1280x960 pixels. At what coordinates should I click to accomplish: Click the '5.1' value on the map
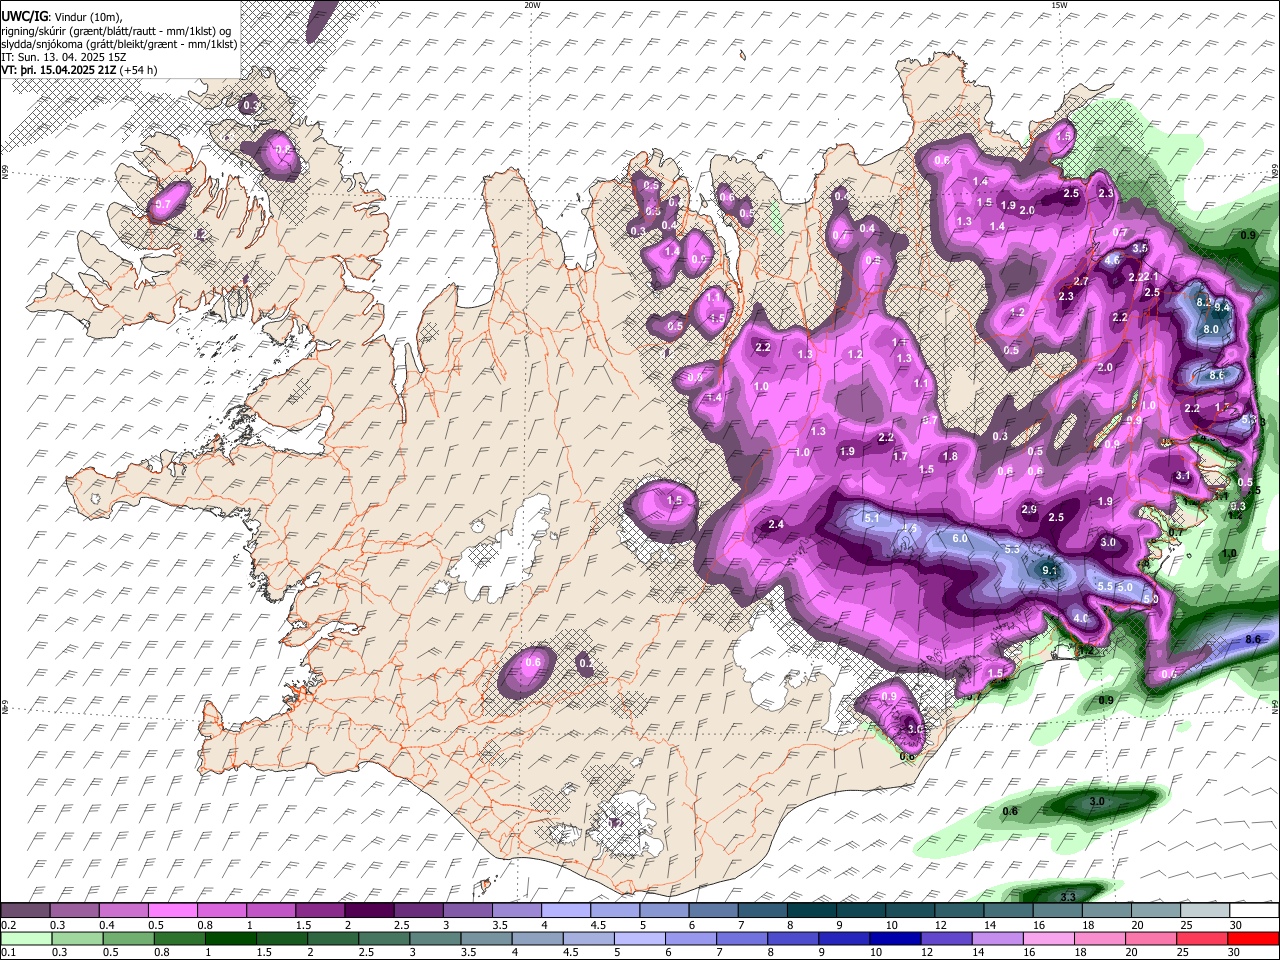click(871, 518)
